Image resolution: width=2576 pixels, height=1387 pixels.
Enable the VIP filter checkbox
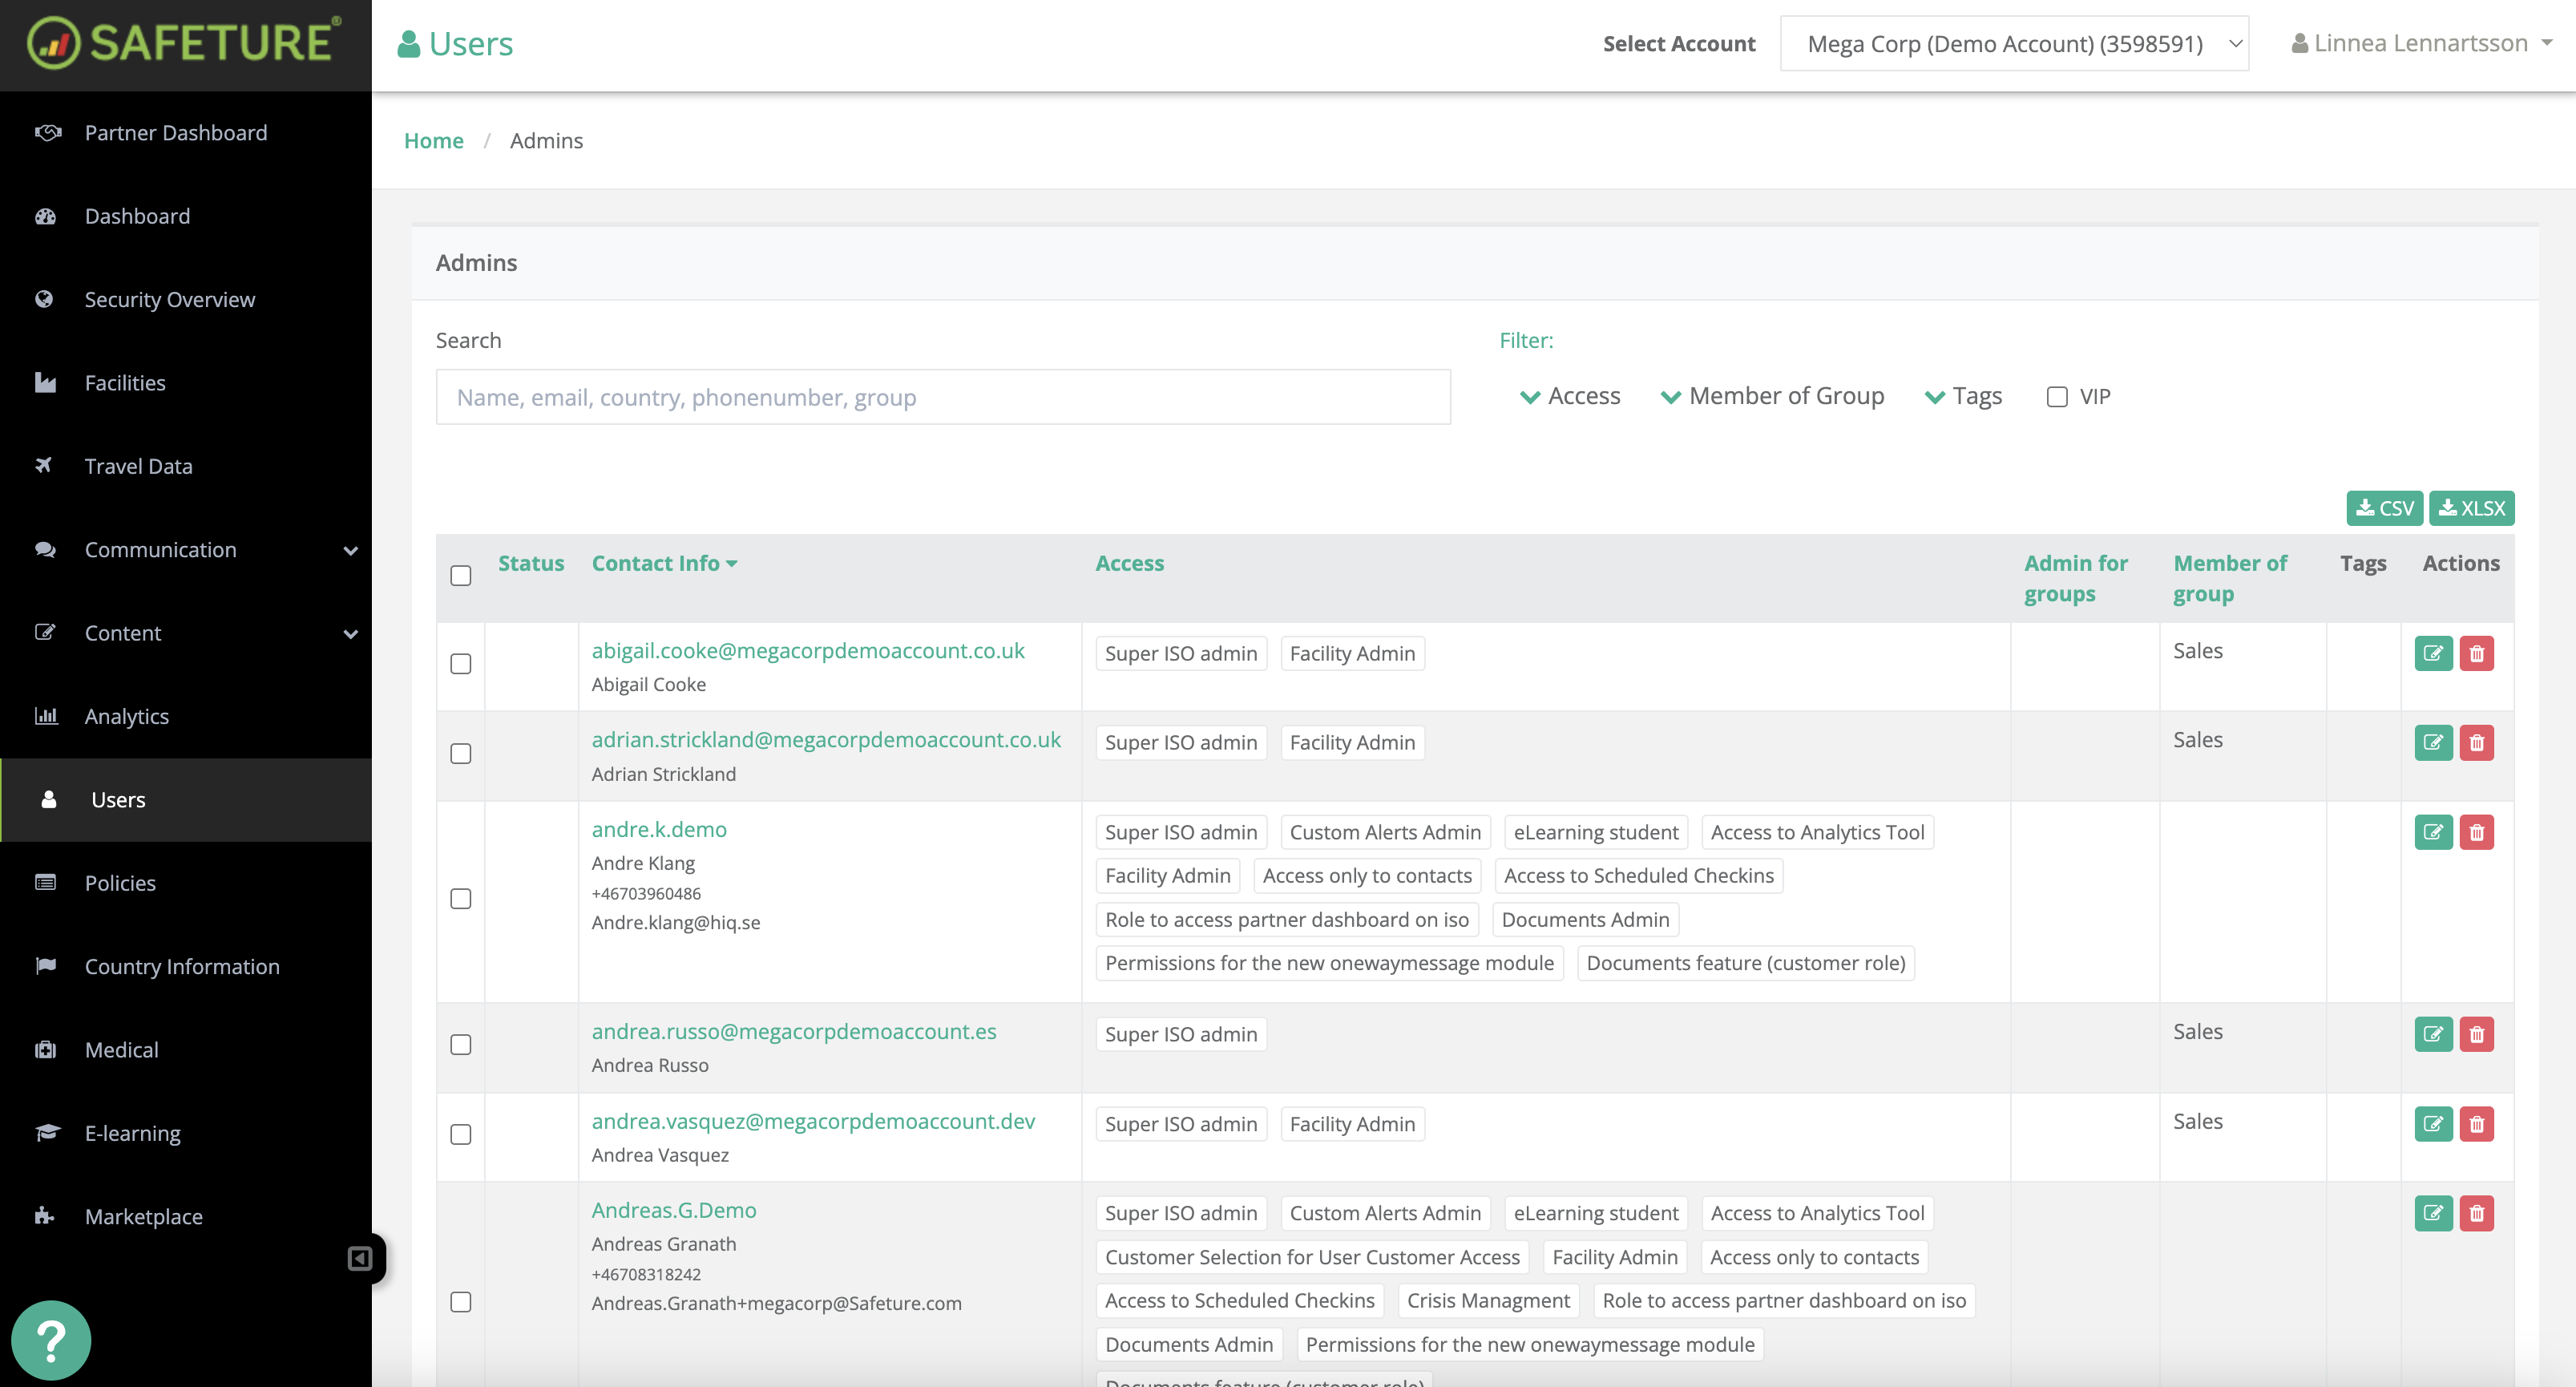pyautogui.click(x=2057, y=396)
